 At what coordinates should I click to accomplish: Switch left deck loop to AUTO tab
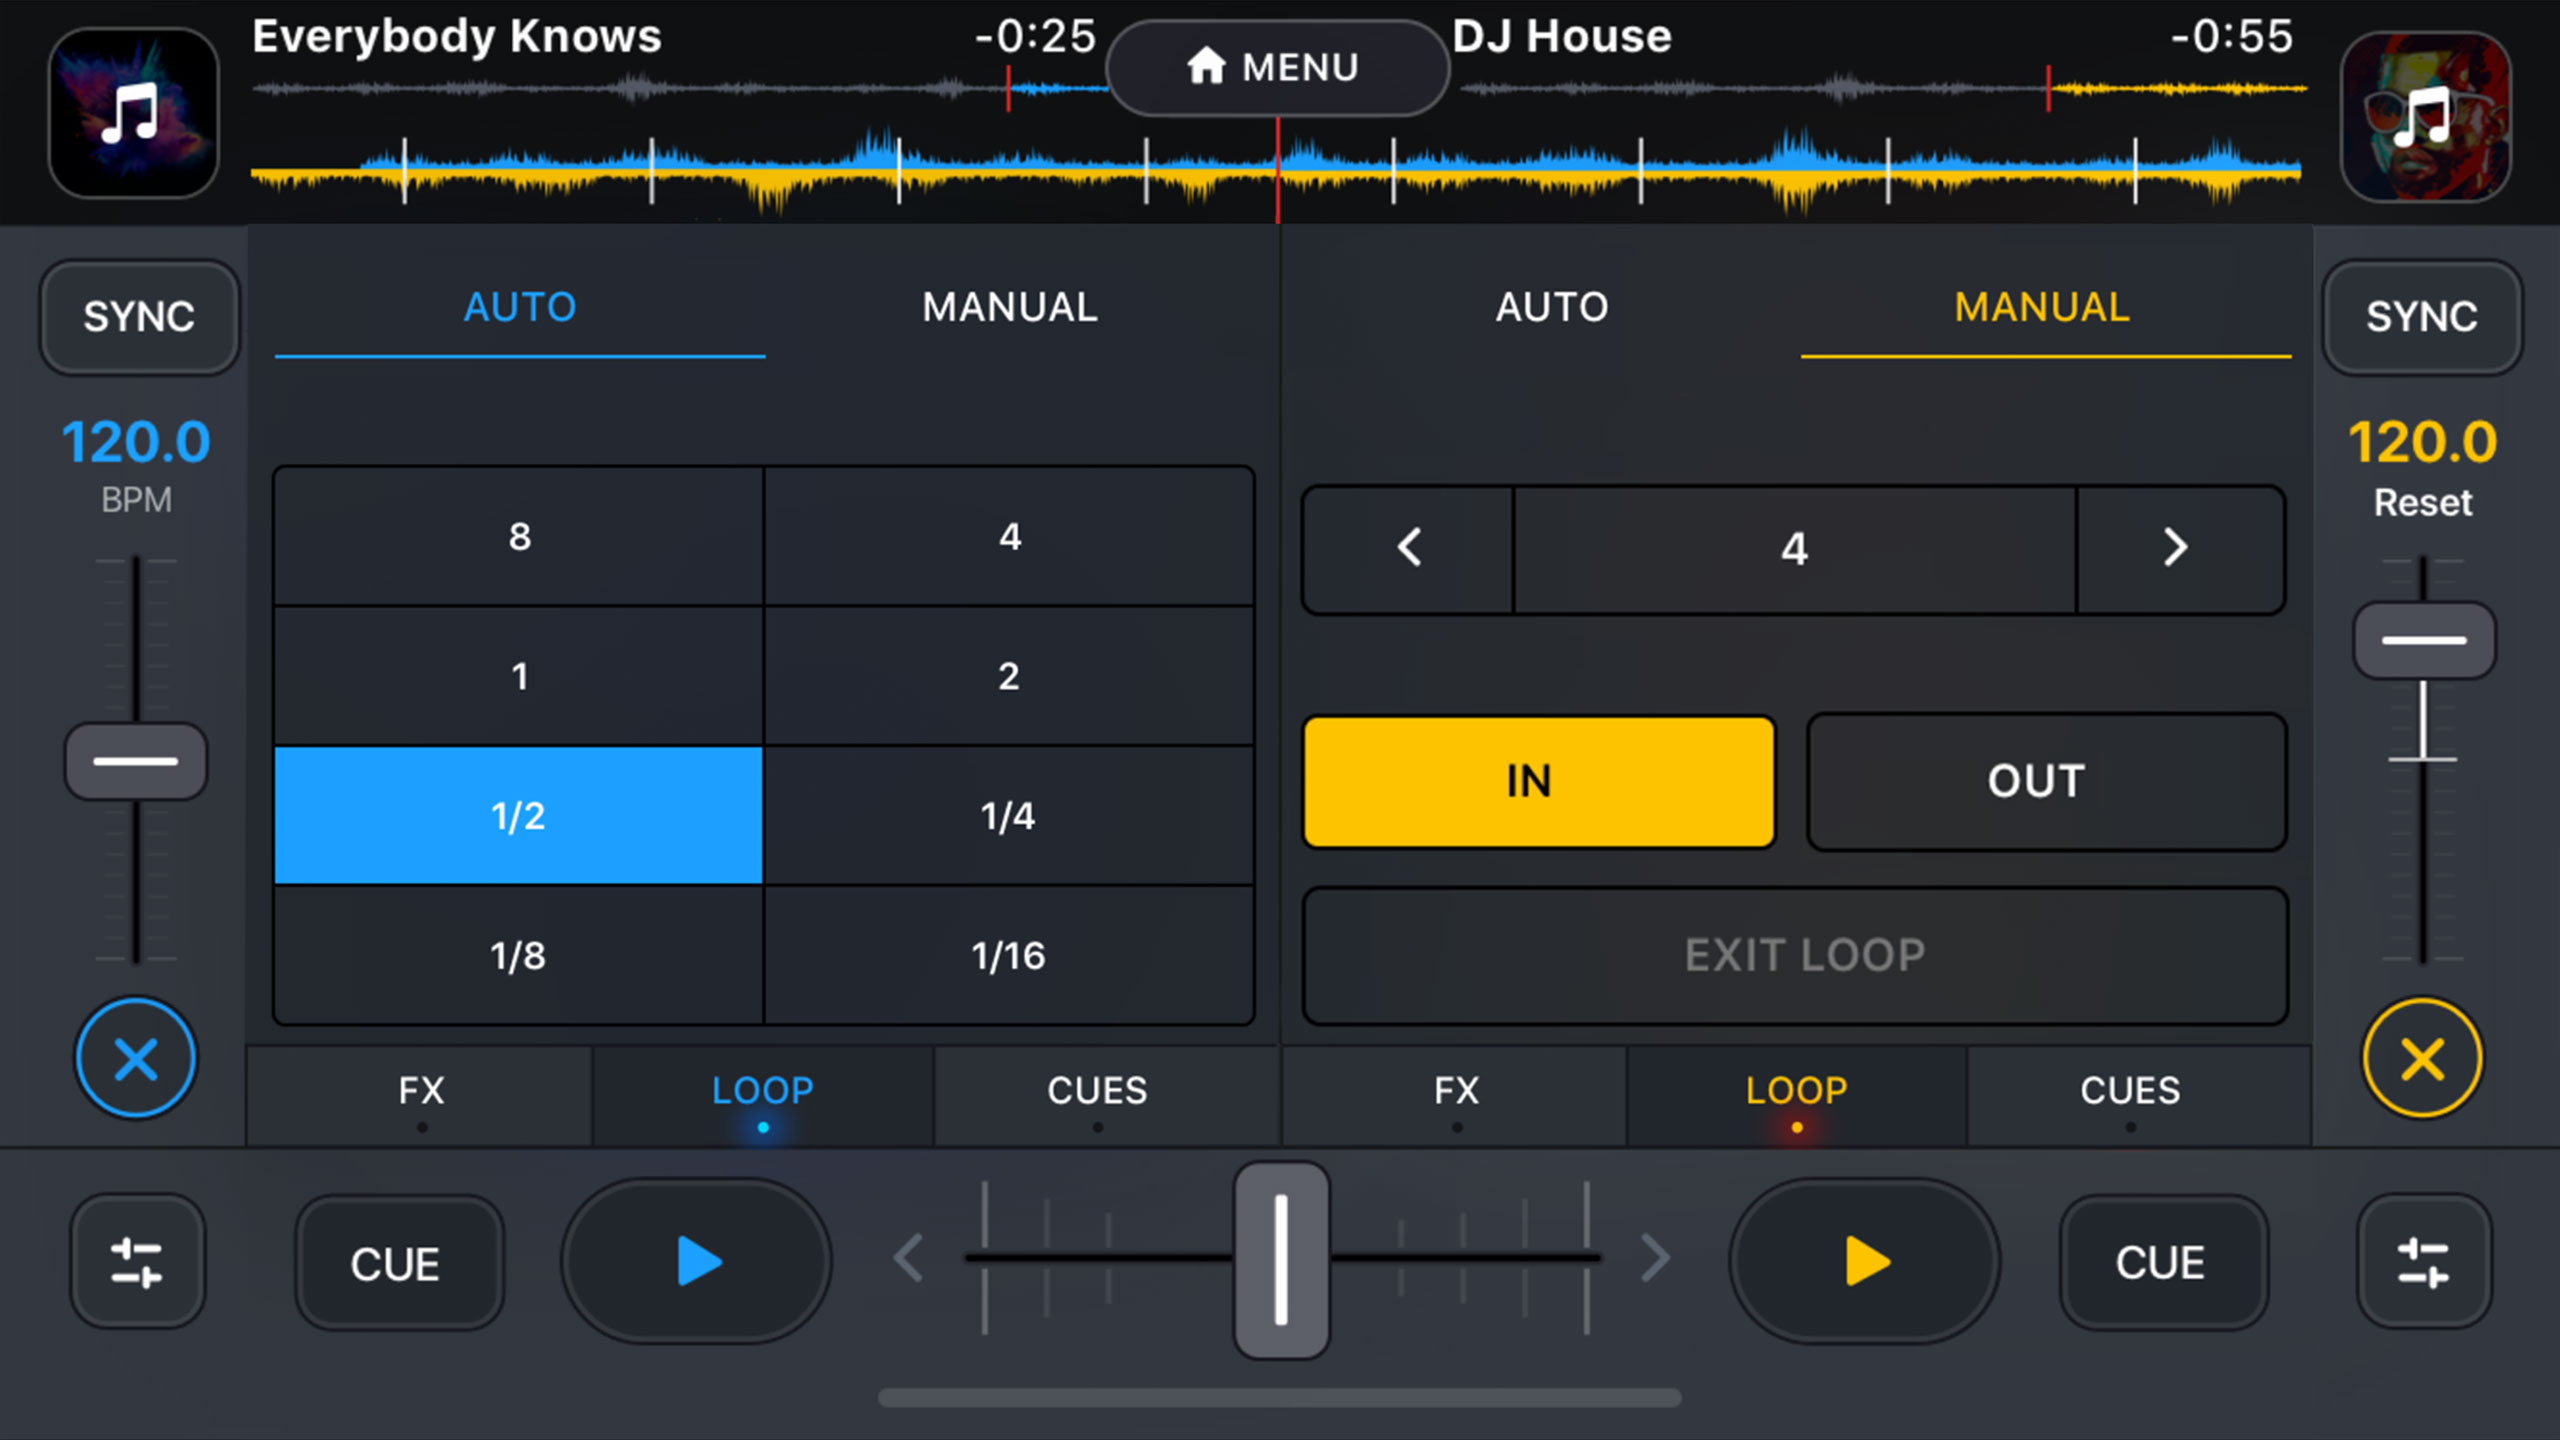click(x=520, y=308)
